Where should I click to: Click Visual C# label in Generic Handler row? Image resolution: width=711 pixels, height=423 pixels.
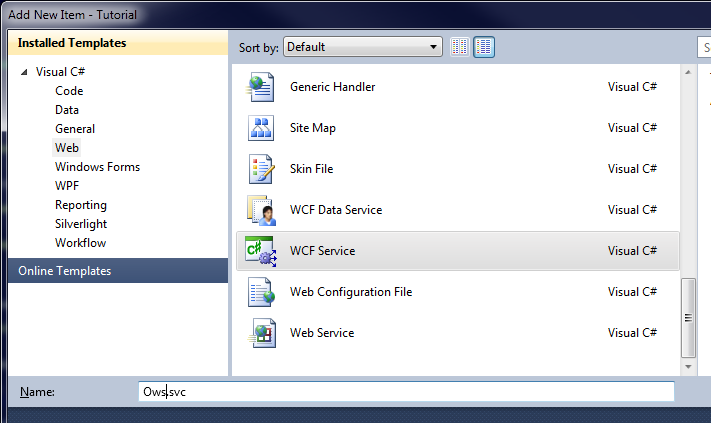click(632, 87)
